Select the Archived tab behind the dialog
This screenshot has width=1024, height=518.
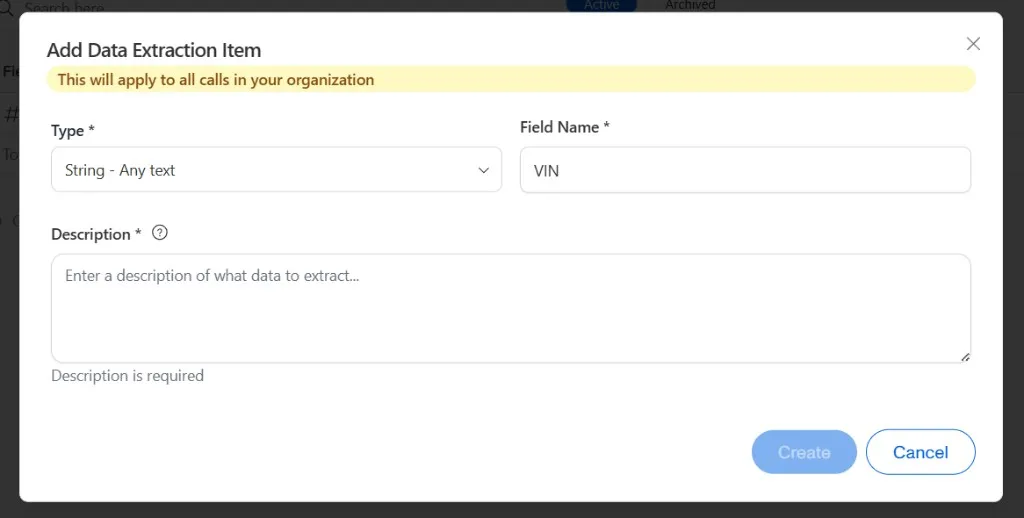click(690, 5)
